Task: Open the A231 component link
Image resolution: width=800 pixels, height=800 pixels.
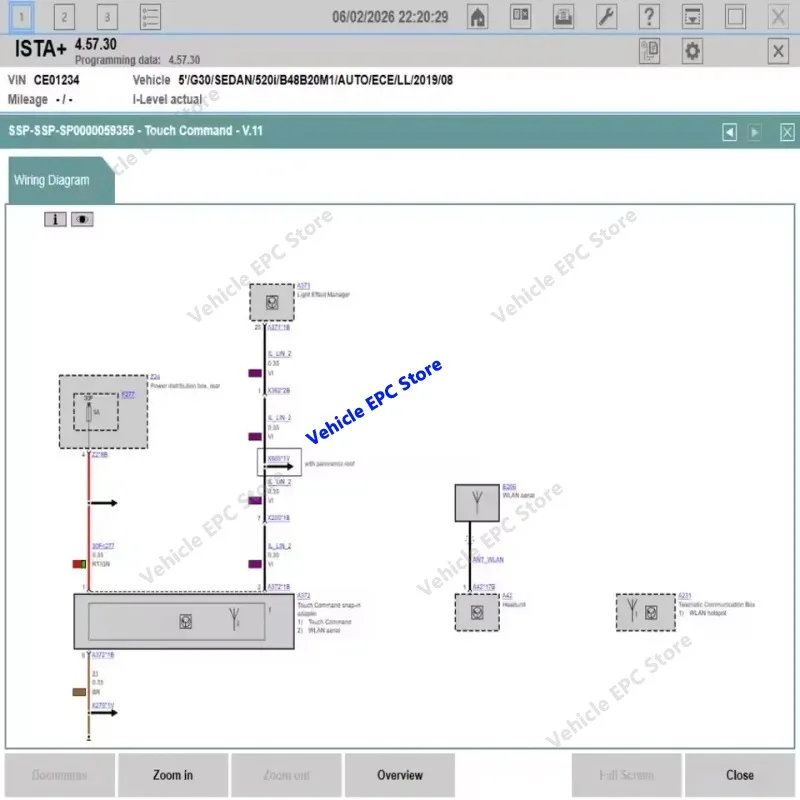Action: point(685,596)
